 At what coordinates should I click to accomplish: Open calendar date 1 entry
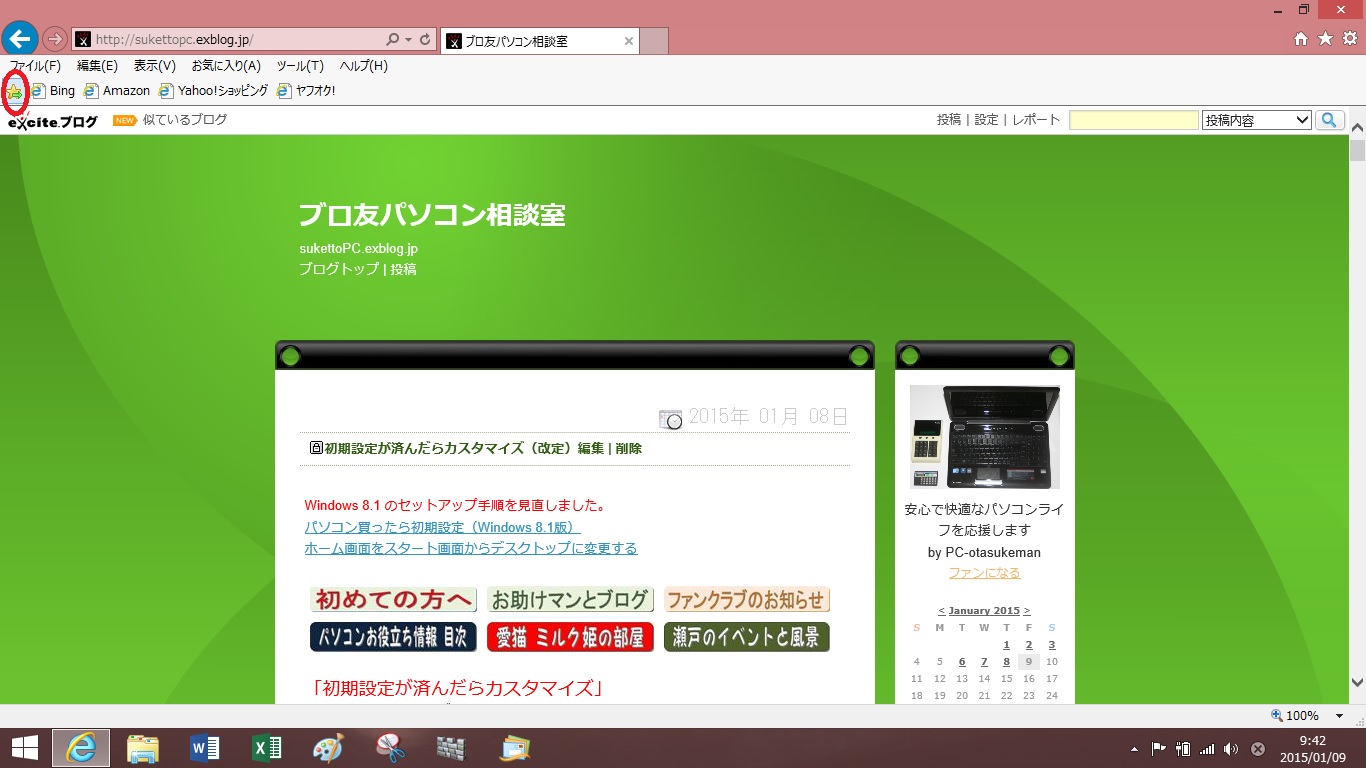pos(1007,645)
